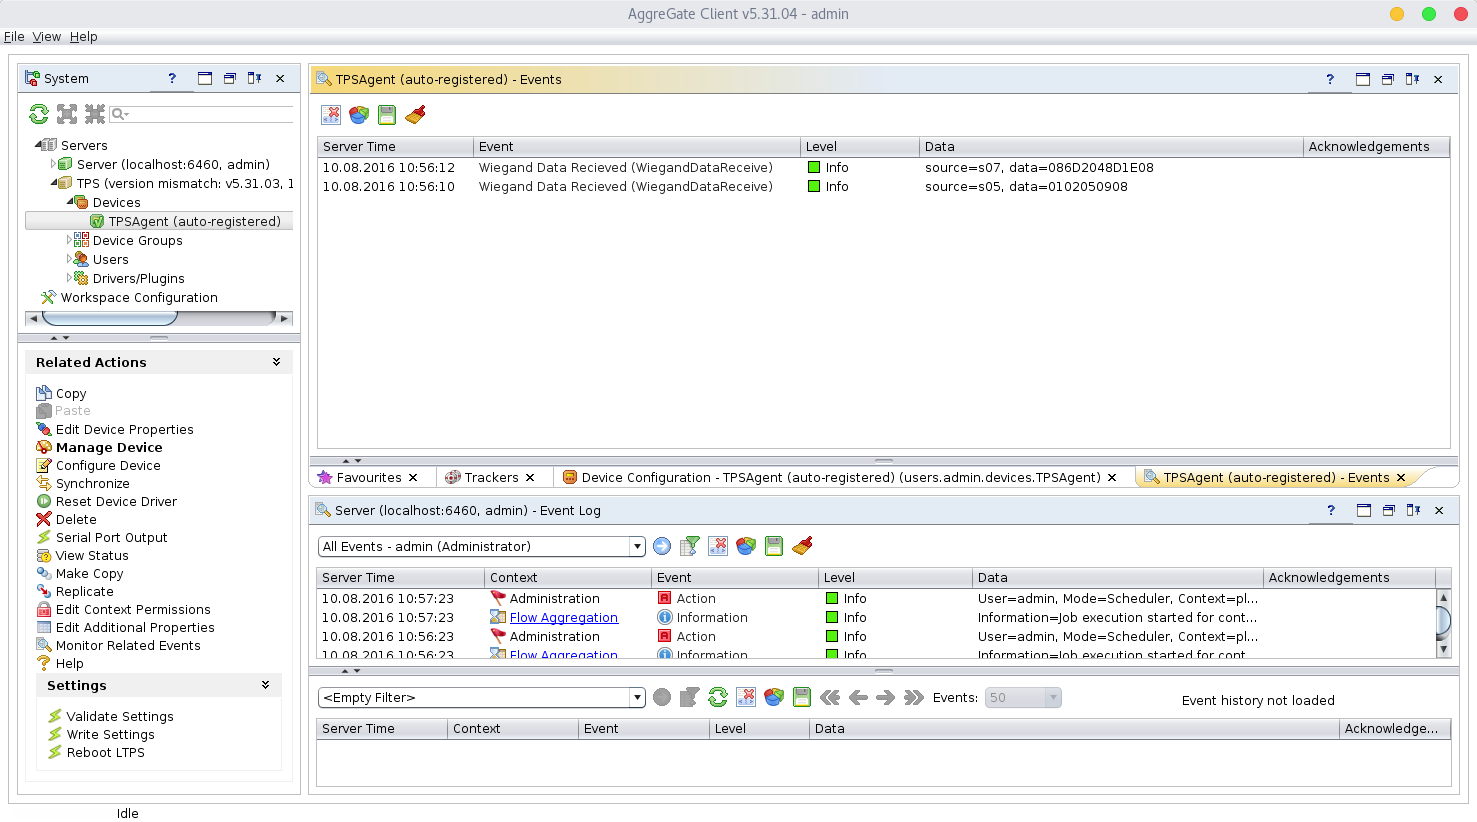Click the save icon in event history toolbar
This screenshot has width=1477, height=822.
click(x=802, y=697)
